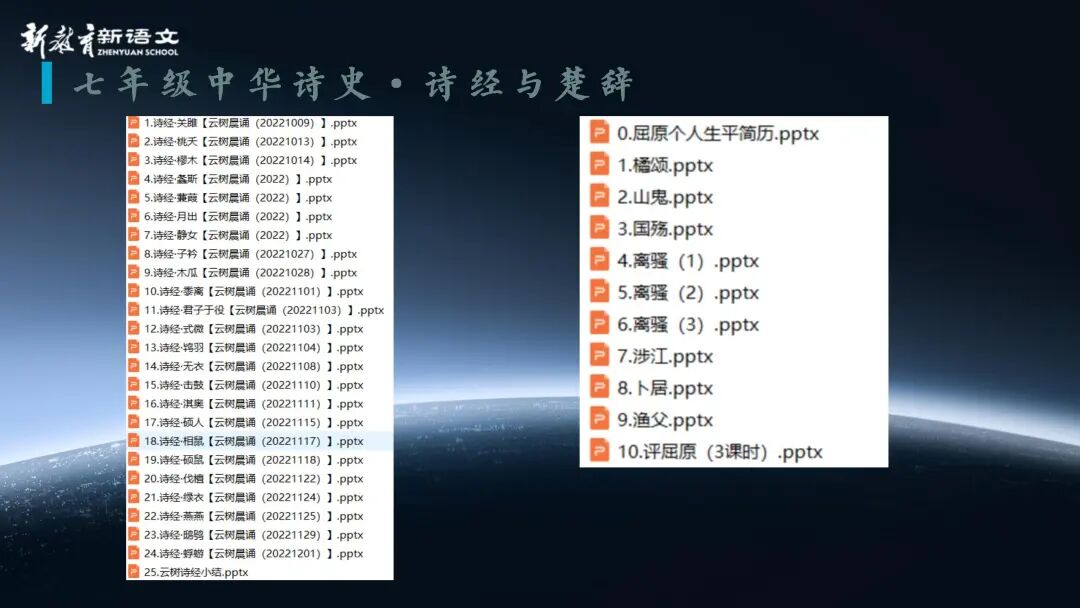Click the slide title 七年级中华诗史·诗经与楚辞
This screenshot has height=608, width=1080.
pos(353,84)
